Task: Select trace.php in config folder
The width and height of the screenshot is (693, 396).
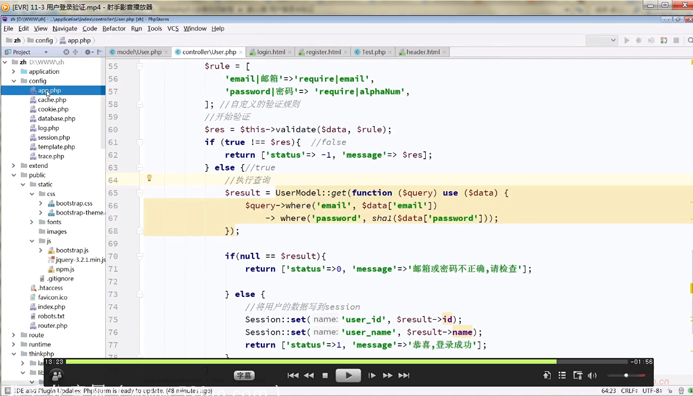Action: (x=51, y=156)
